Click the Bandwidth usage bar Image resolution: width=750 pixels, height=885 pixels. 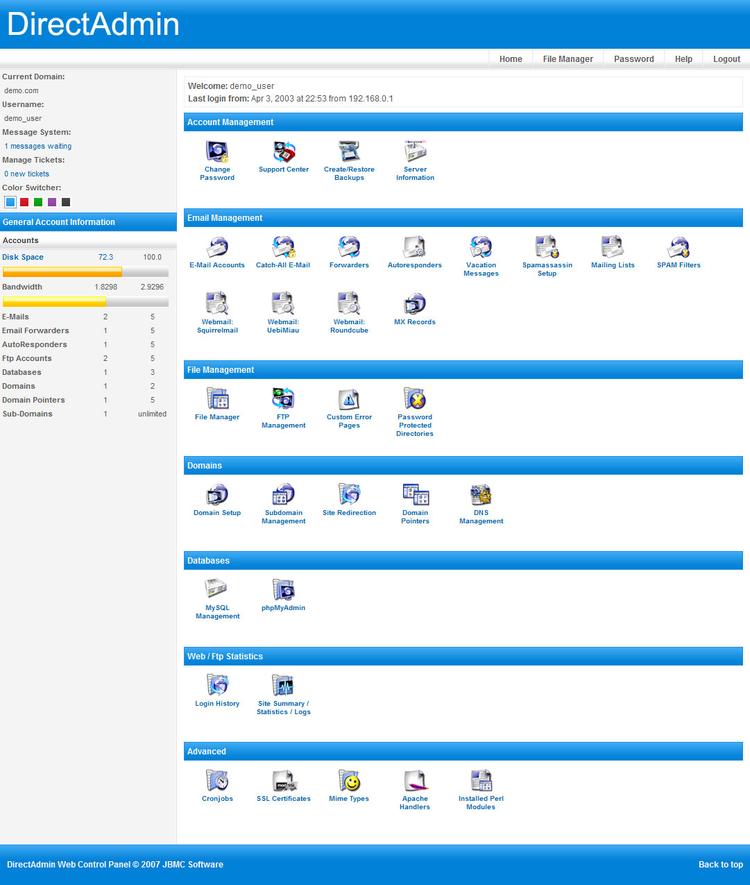point(85,302)
